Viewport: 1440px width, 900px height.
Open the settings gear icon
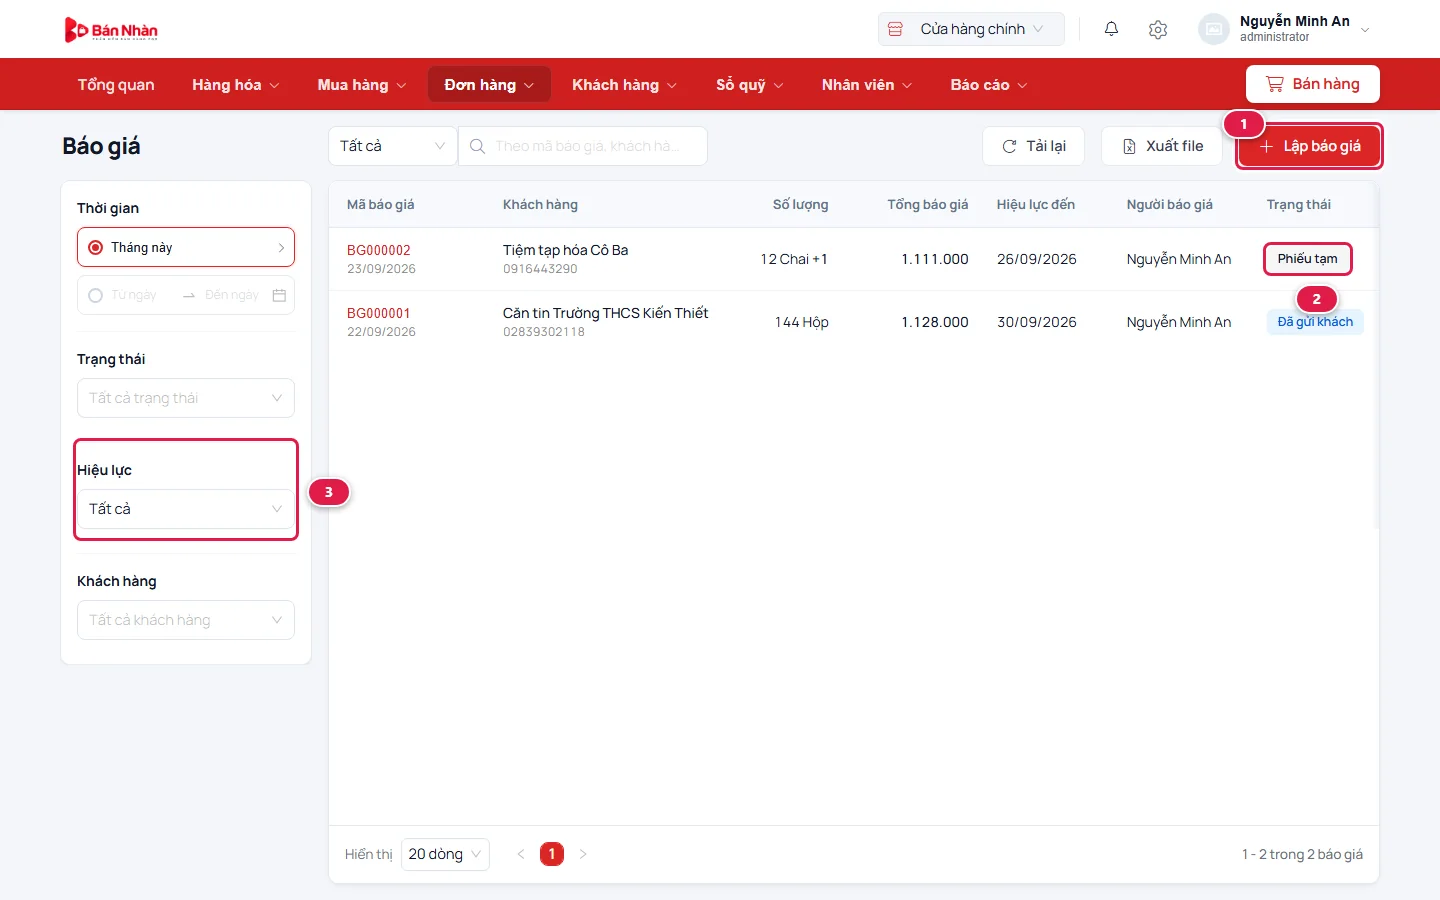tap(1158, 29)
